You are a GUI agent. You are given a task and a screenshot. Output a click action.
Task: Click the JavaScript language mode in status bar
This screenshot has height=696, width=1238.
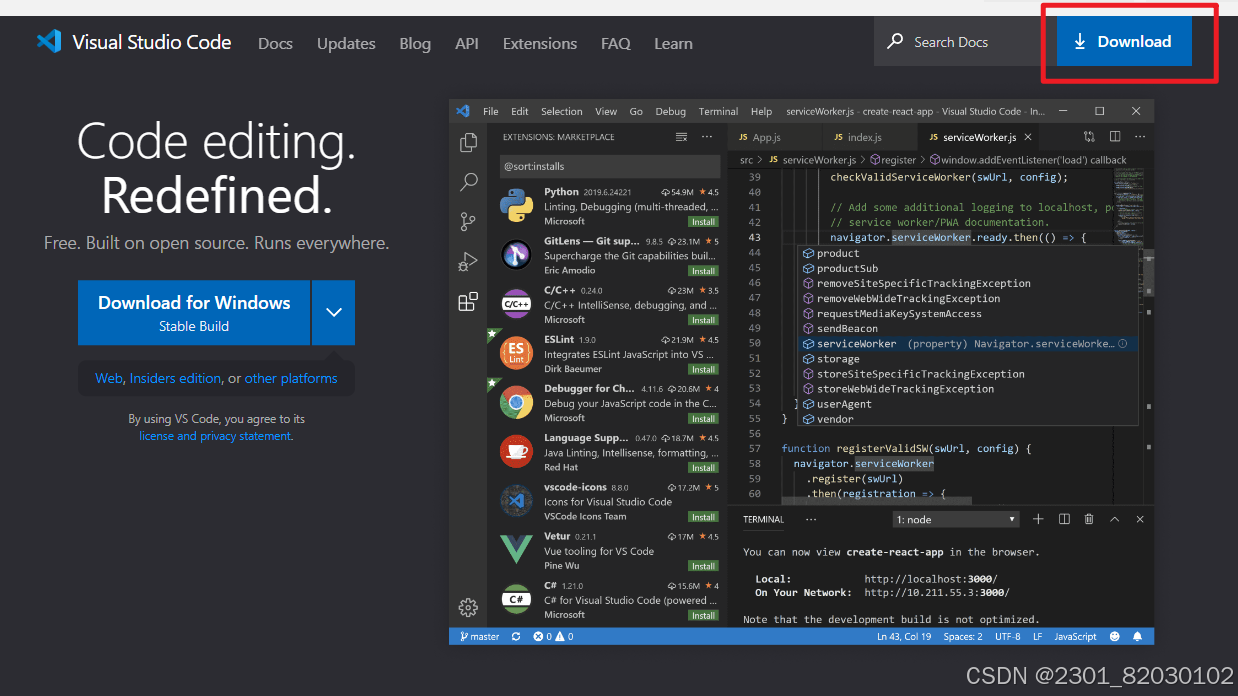1075,636
